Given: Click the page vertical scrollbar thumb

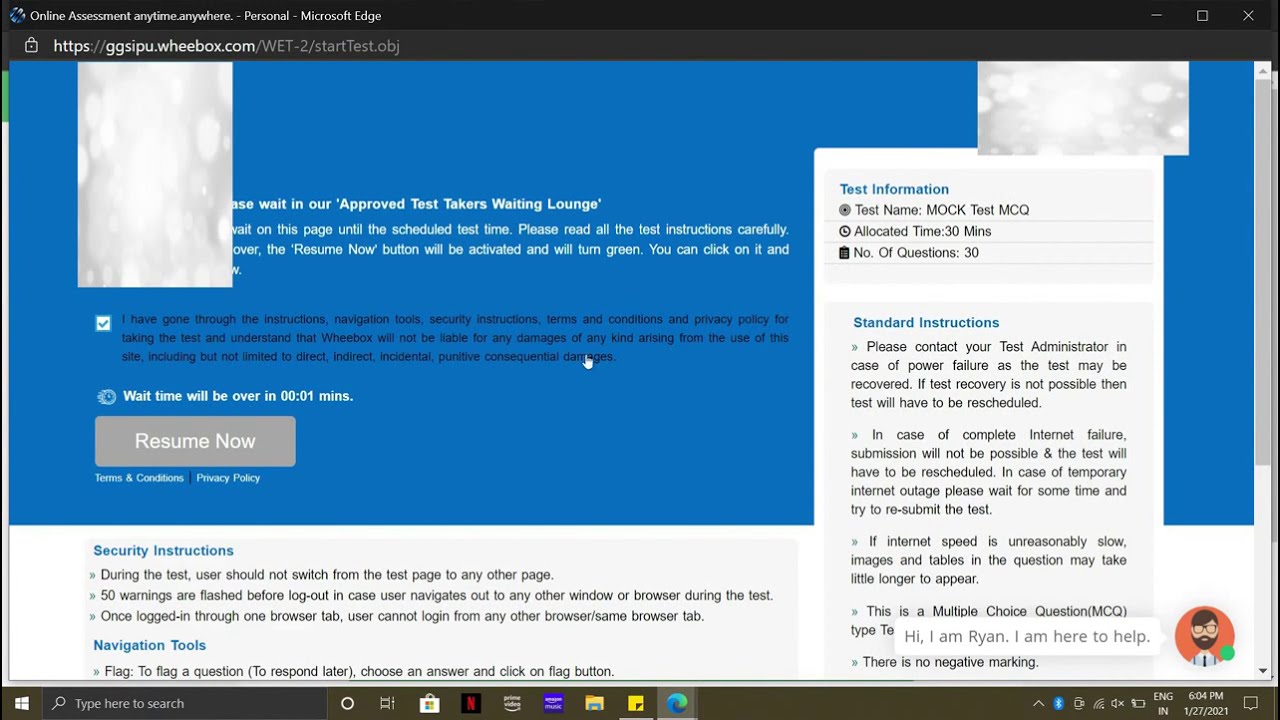Looking at the screenshot, I should [1262, 270].
